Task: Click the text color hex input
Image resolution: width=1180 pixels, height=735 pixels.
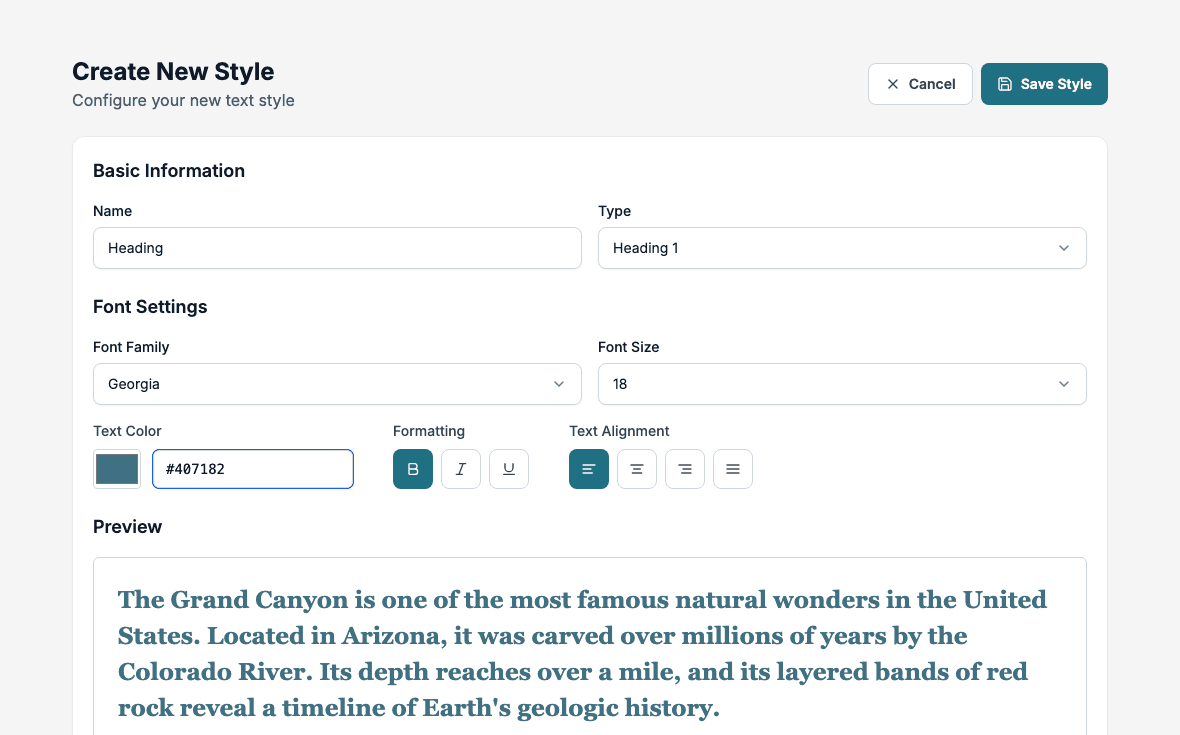Action: pos(253,469)
